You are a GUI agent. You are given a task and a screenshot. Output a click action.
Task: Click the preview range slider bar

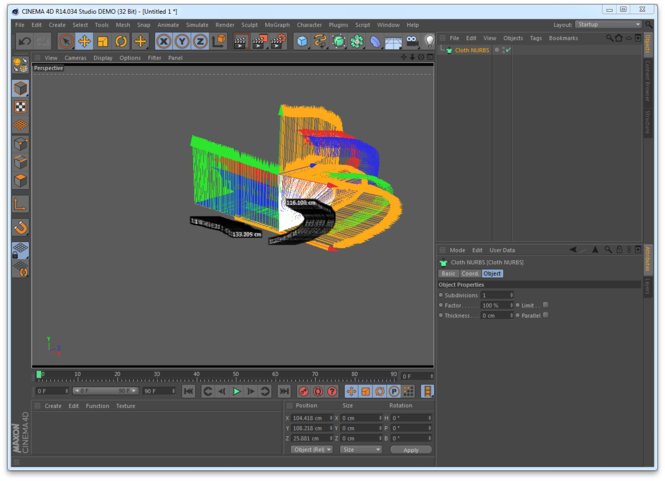[x=106, y=391]
